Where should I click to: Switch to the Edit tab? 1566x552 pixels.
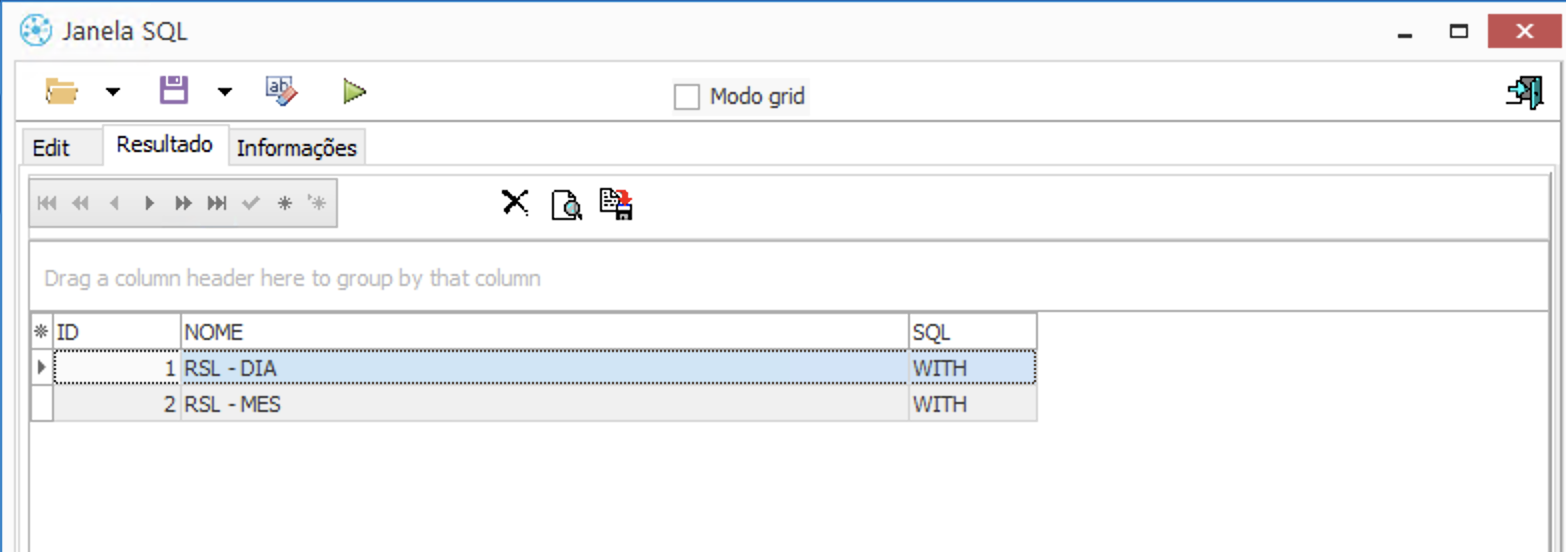[x=51, y=148]
